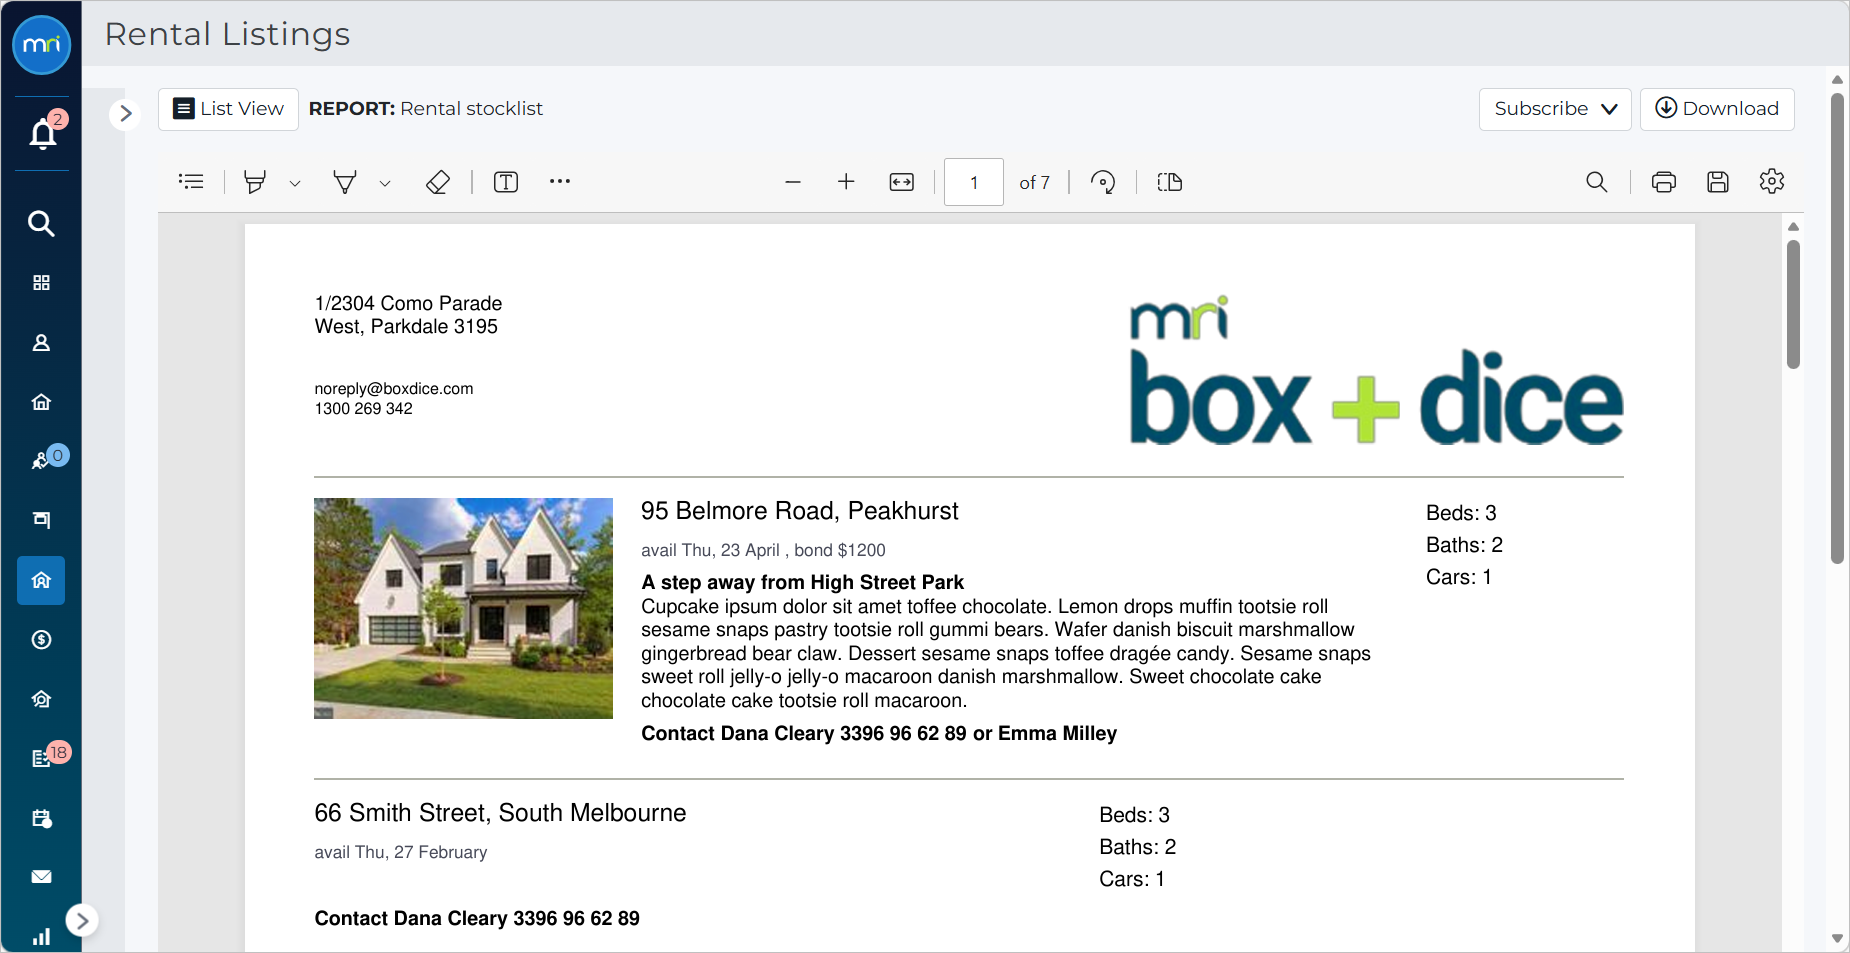The image size is (1850, 953).
Task: Select the draw pen tool in PDF toolbar
Action: [345, 182]
